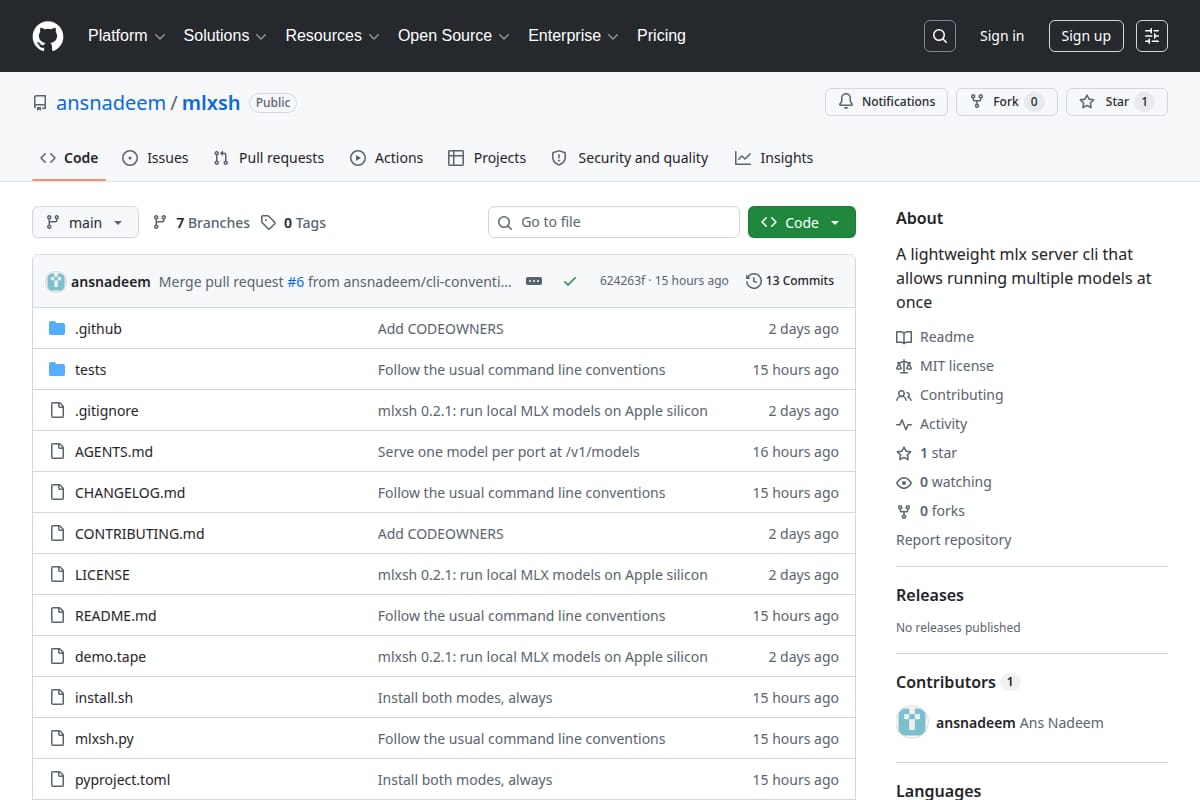The height and width of the screenshot is (800, 1200).
Task: Click the Sign up button
Action: click(x=1086, y=36)
